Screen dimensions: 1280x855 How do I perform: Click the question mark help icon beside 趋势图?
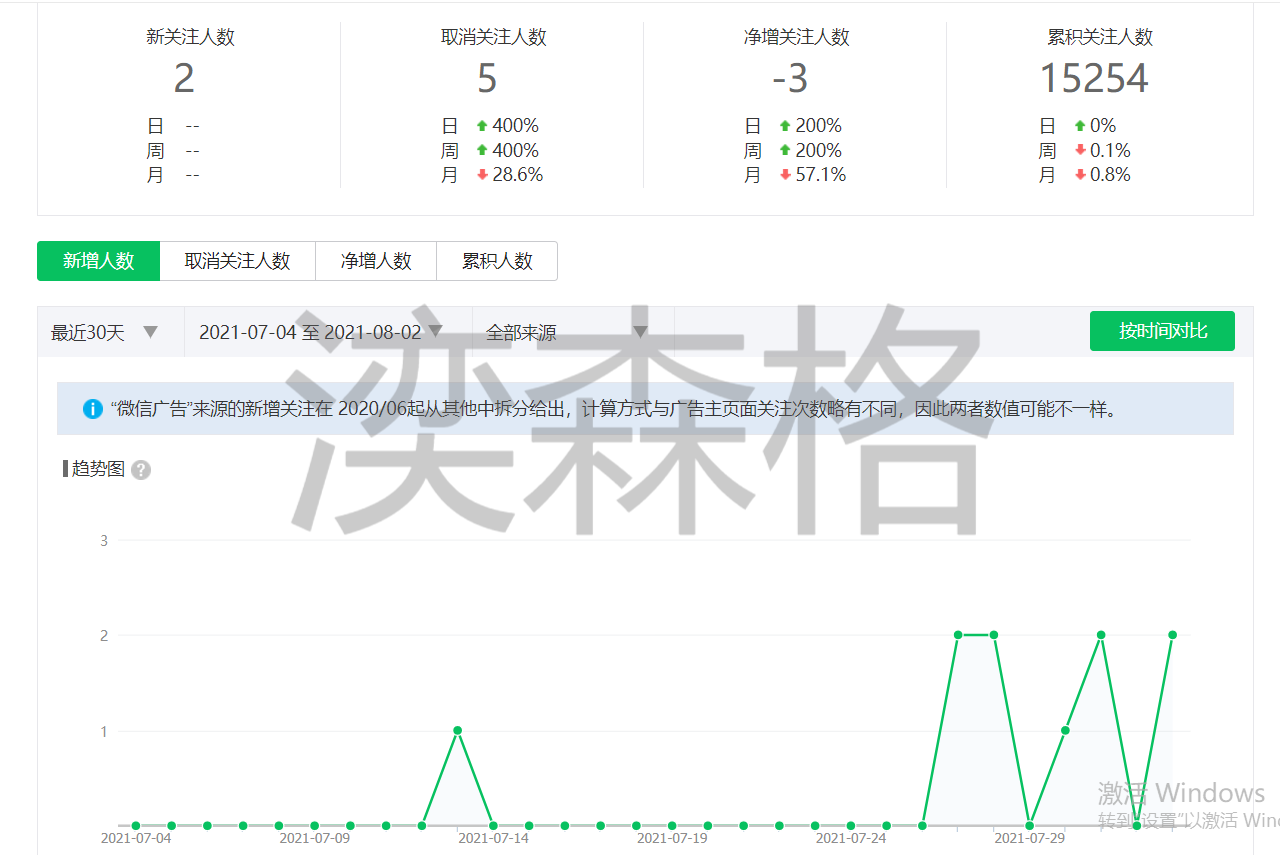click(x=141, y=470)
